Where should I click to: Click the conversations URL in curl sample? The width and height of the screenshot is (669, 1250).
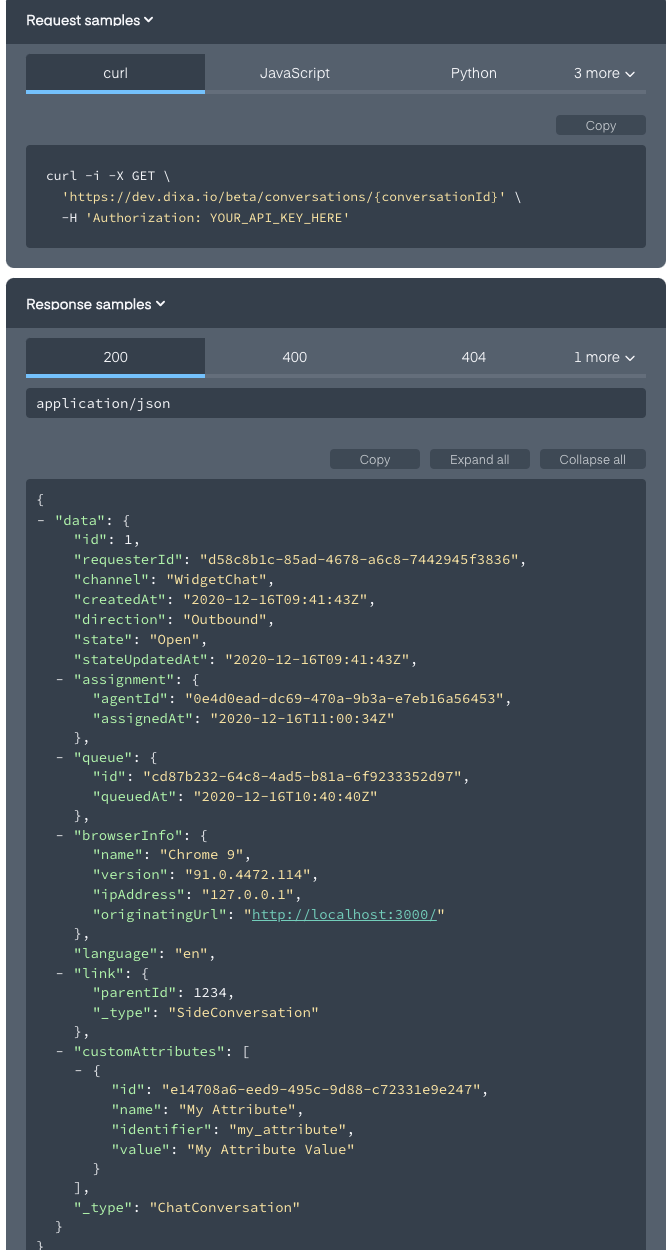[x=284, y=196]
